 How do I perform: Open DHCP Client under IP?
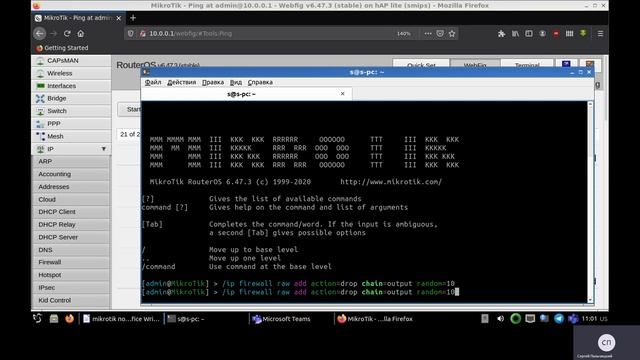click(x=71, y=212)
